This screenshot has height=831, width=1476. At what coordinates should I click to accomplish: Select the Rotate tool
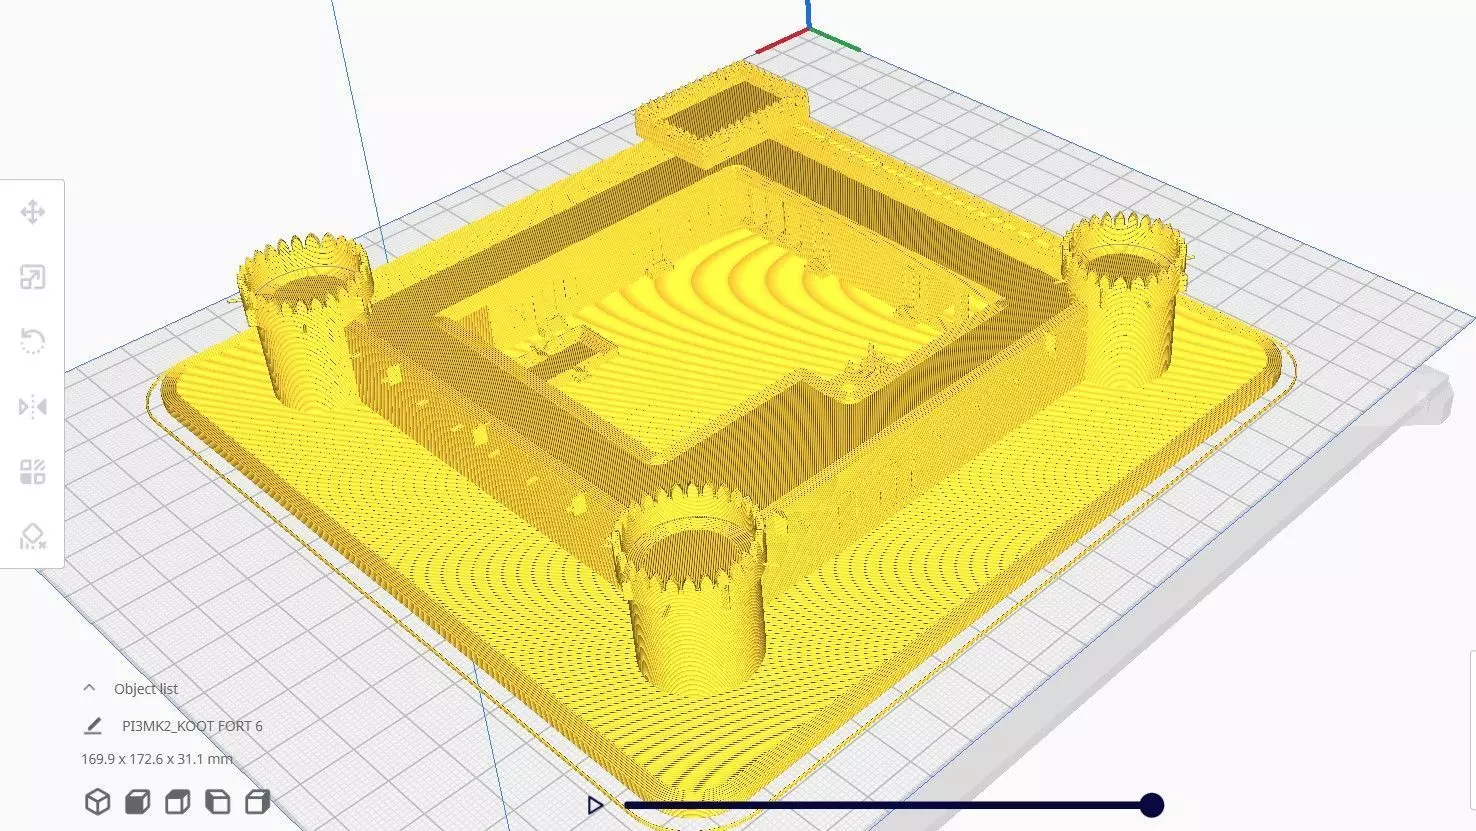coord(32,342)
